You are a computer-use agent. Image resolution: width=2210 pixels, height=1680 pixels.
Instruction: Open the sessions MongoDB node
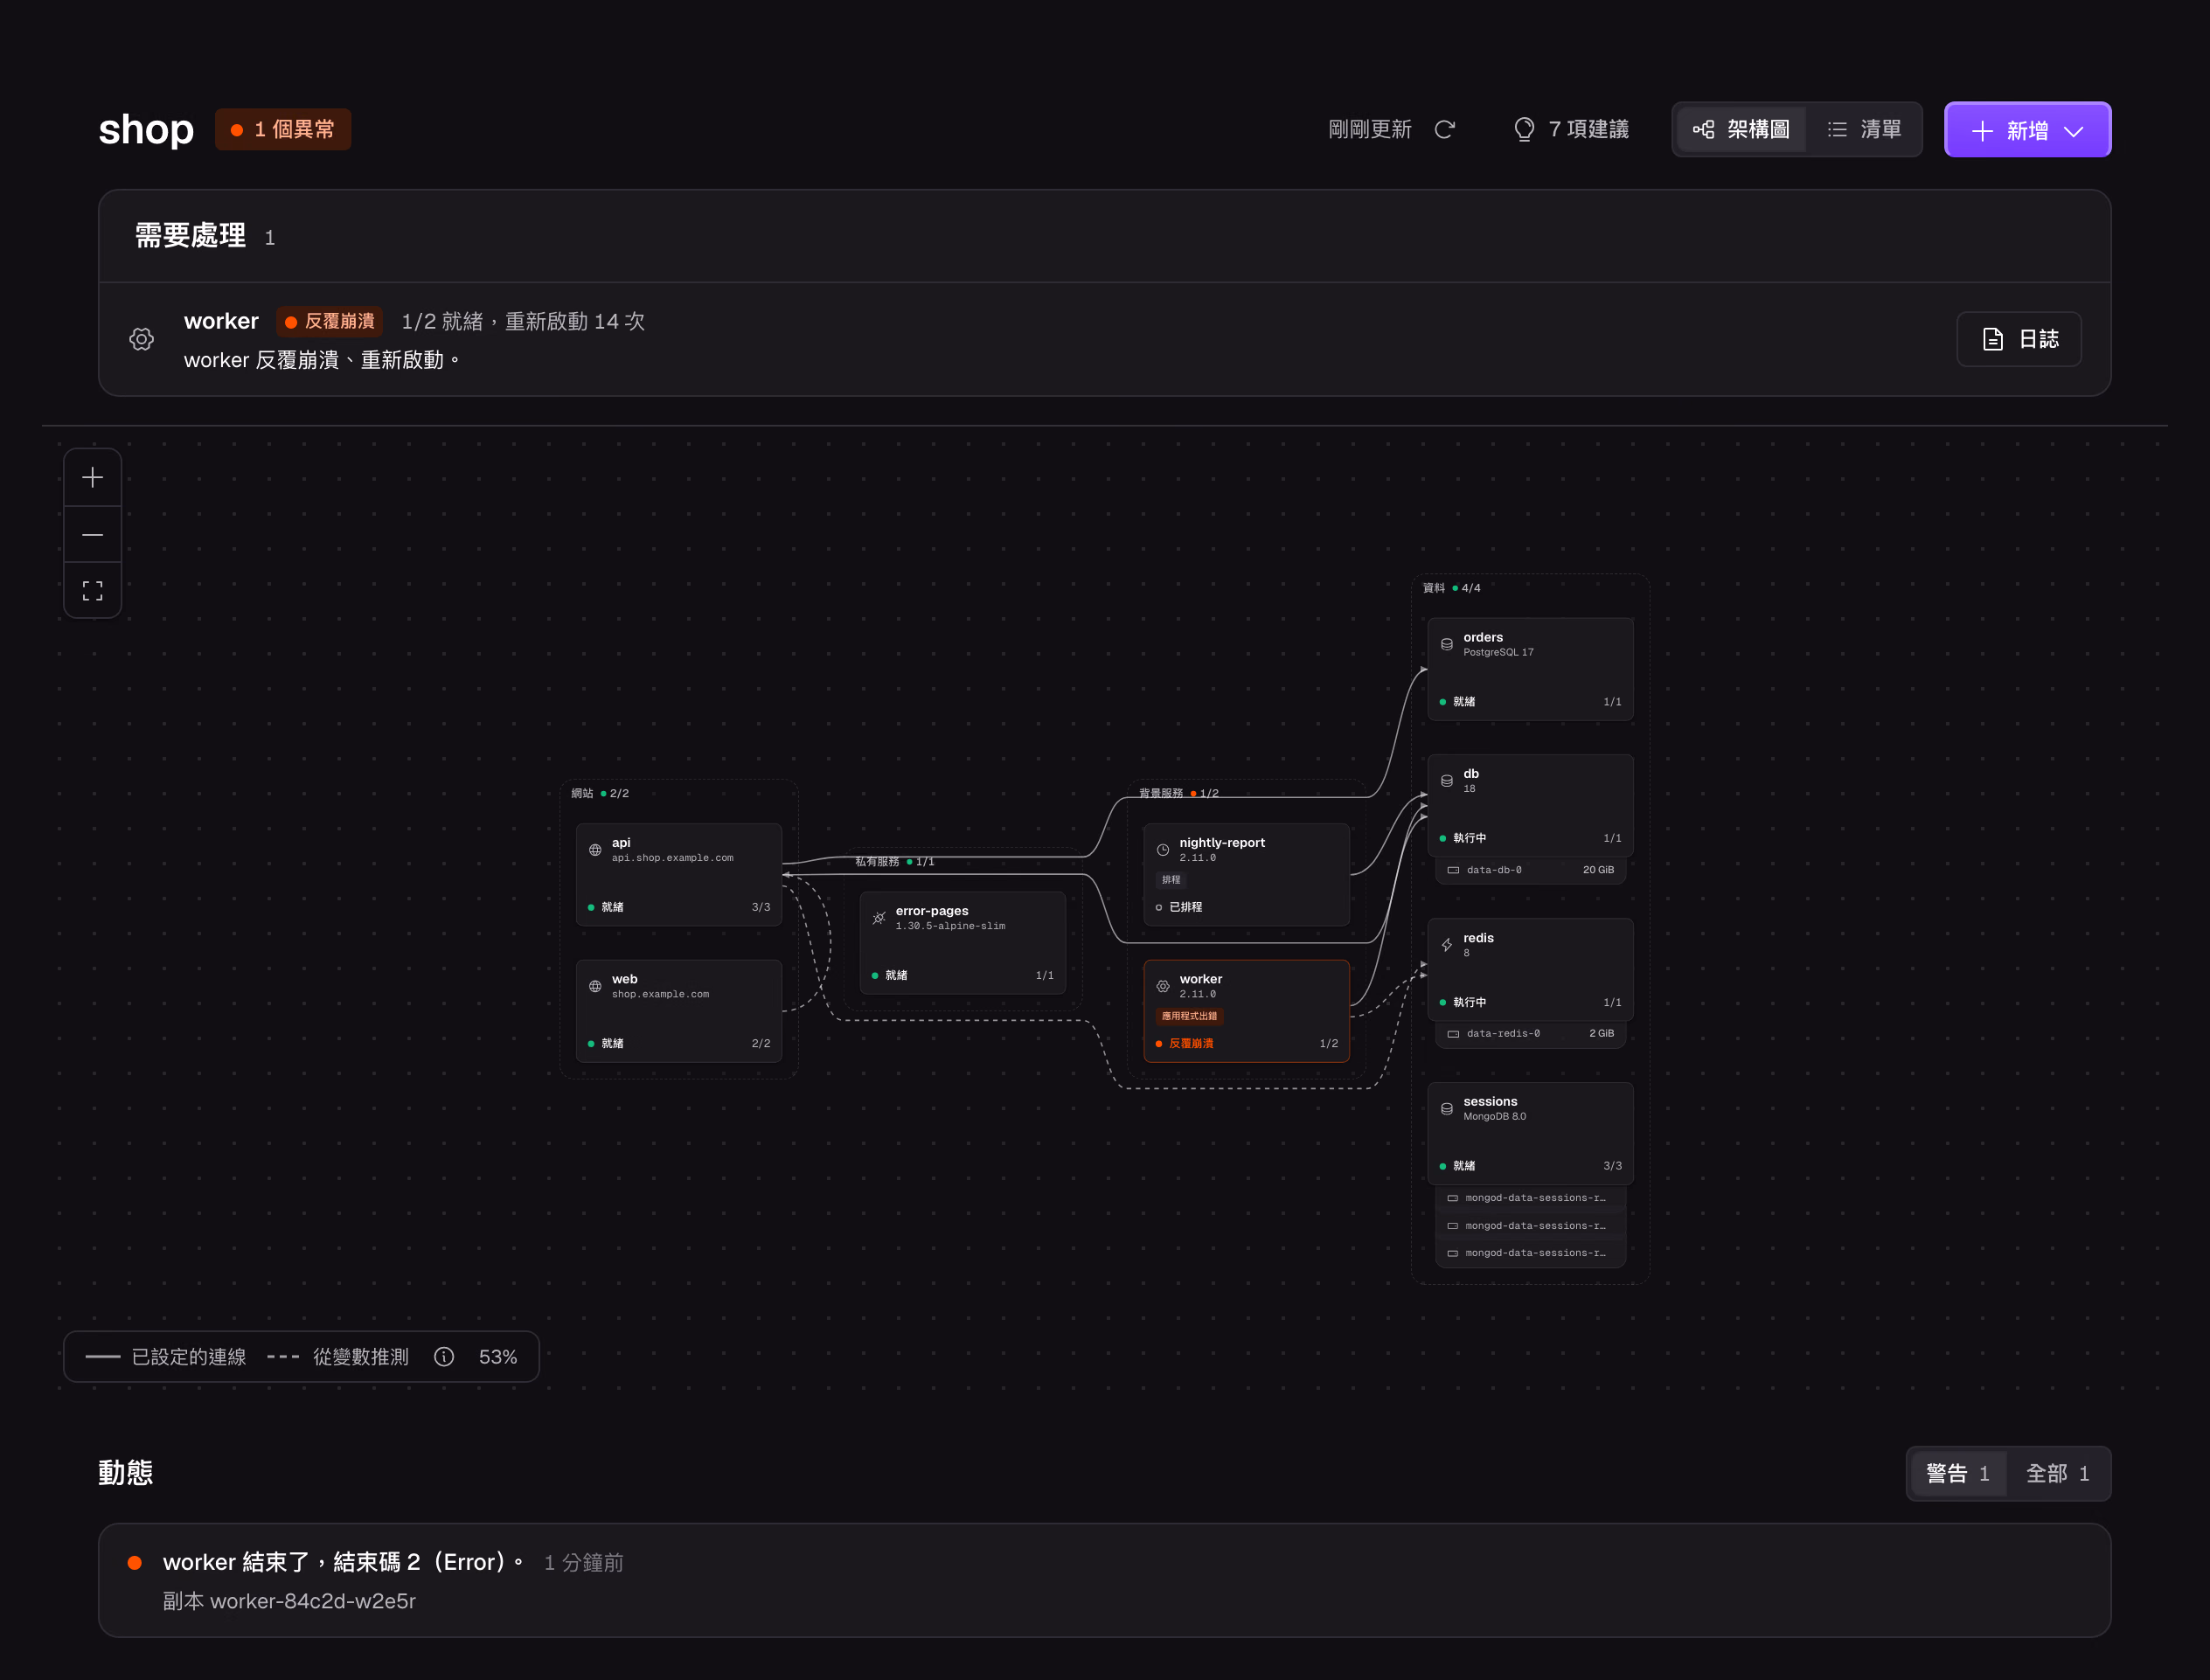tap(1530, 1133)
